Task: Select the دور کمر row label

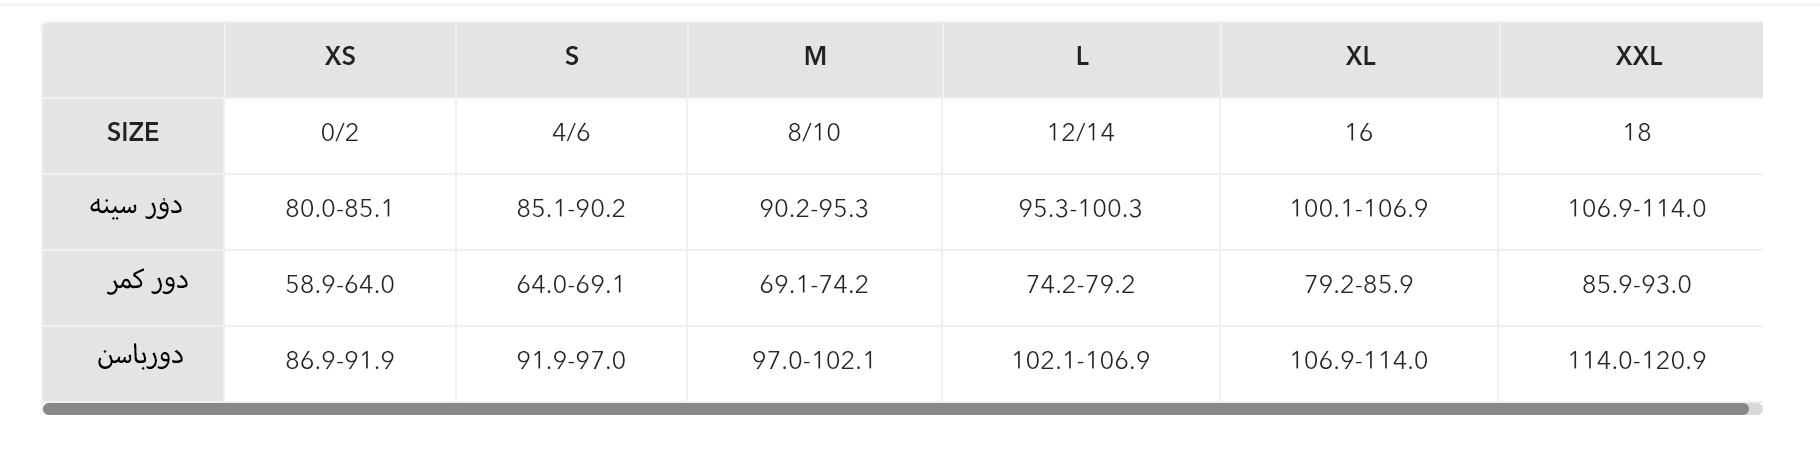Action: pyautogui.click(x=148, y=283)
